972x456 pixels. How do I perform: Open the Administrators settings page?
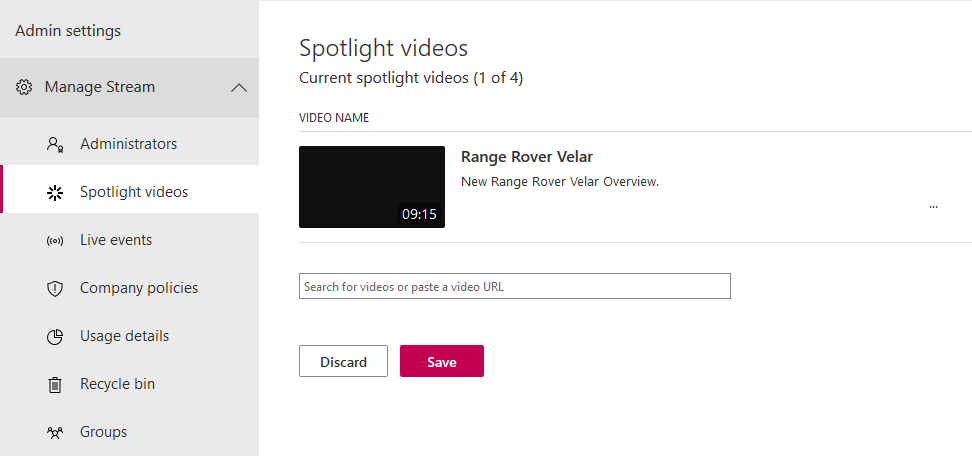(128, 144)
